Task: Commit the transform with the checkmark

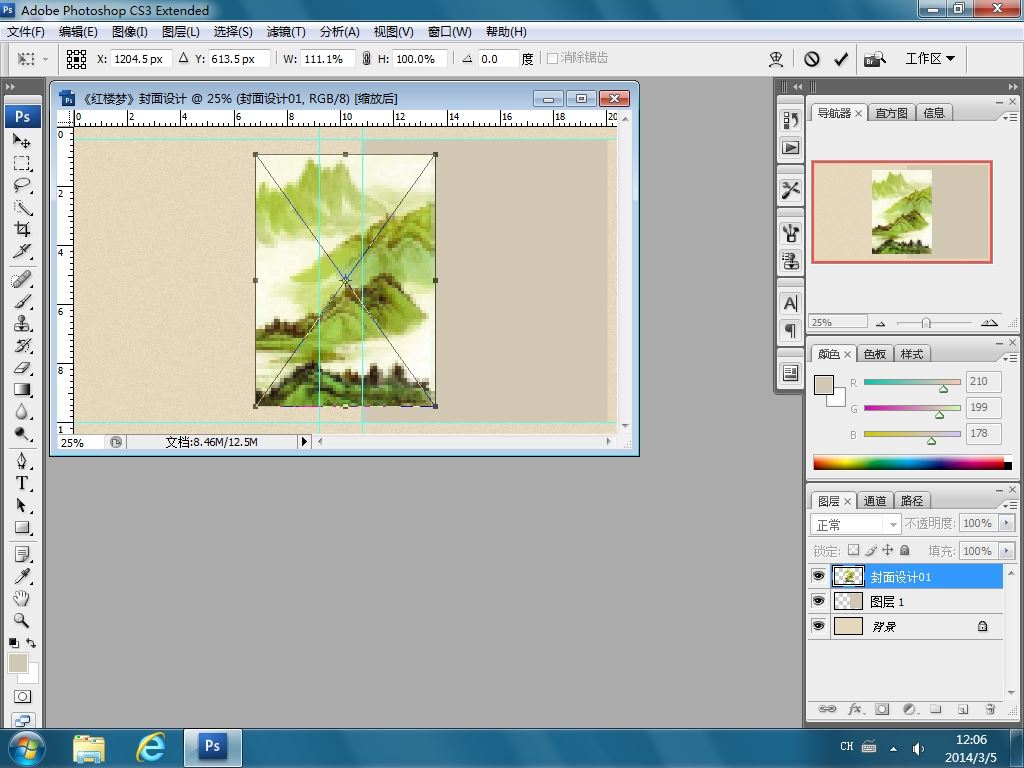Action: click(840, 59)
